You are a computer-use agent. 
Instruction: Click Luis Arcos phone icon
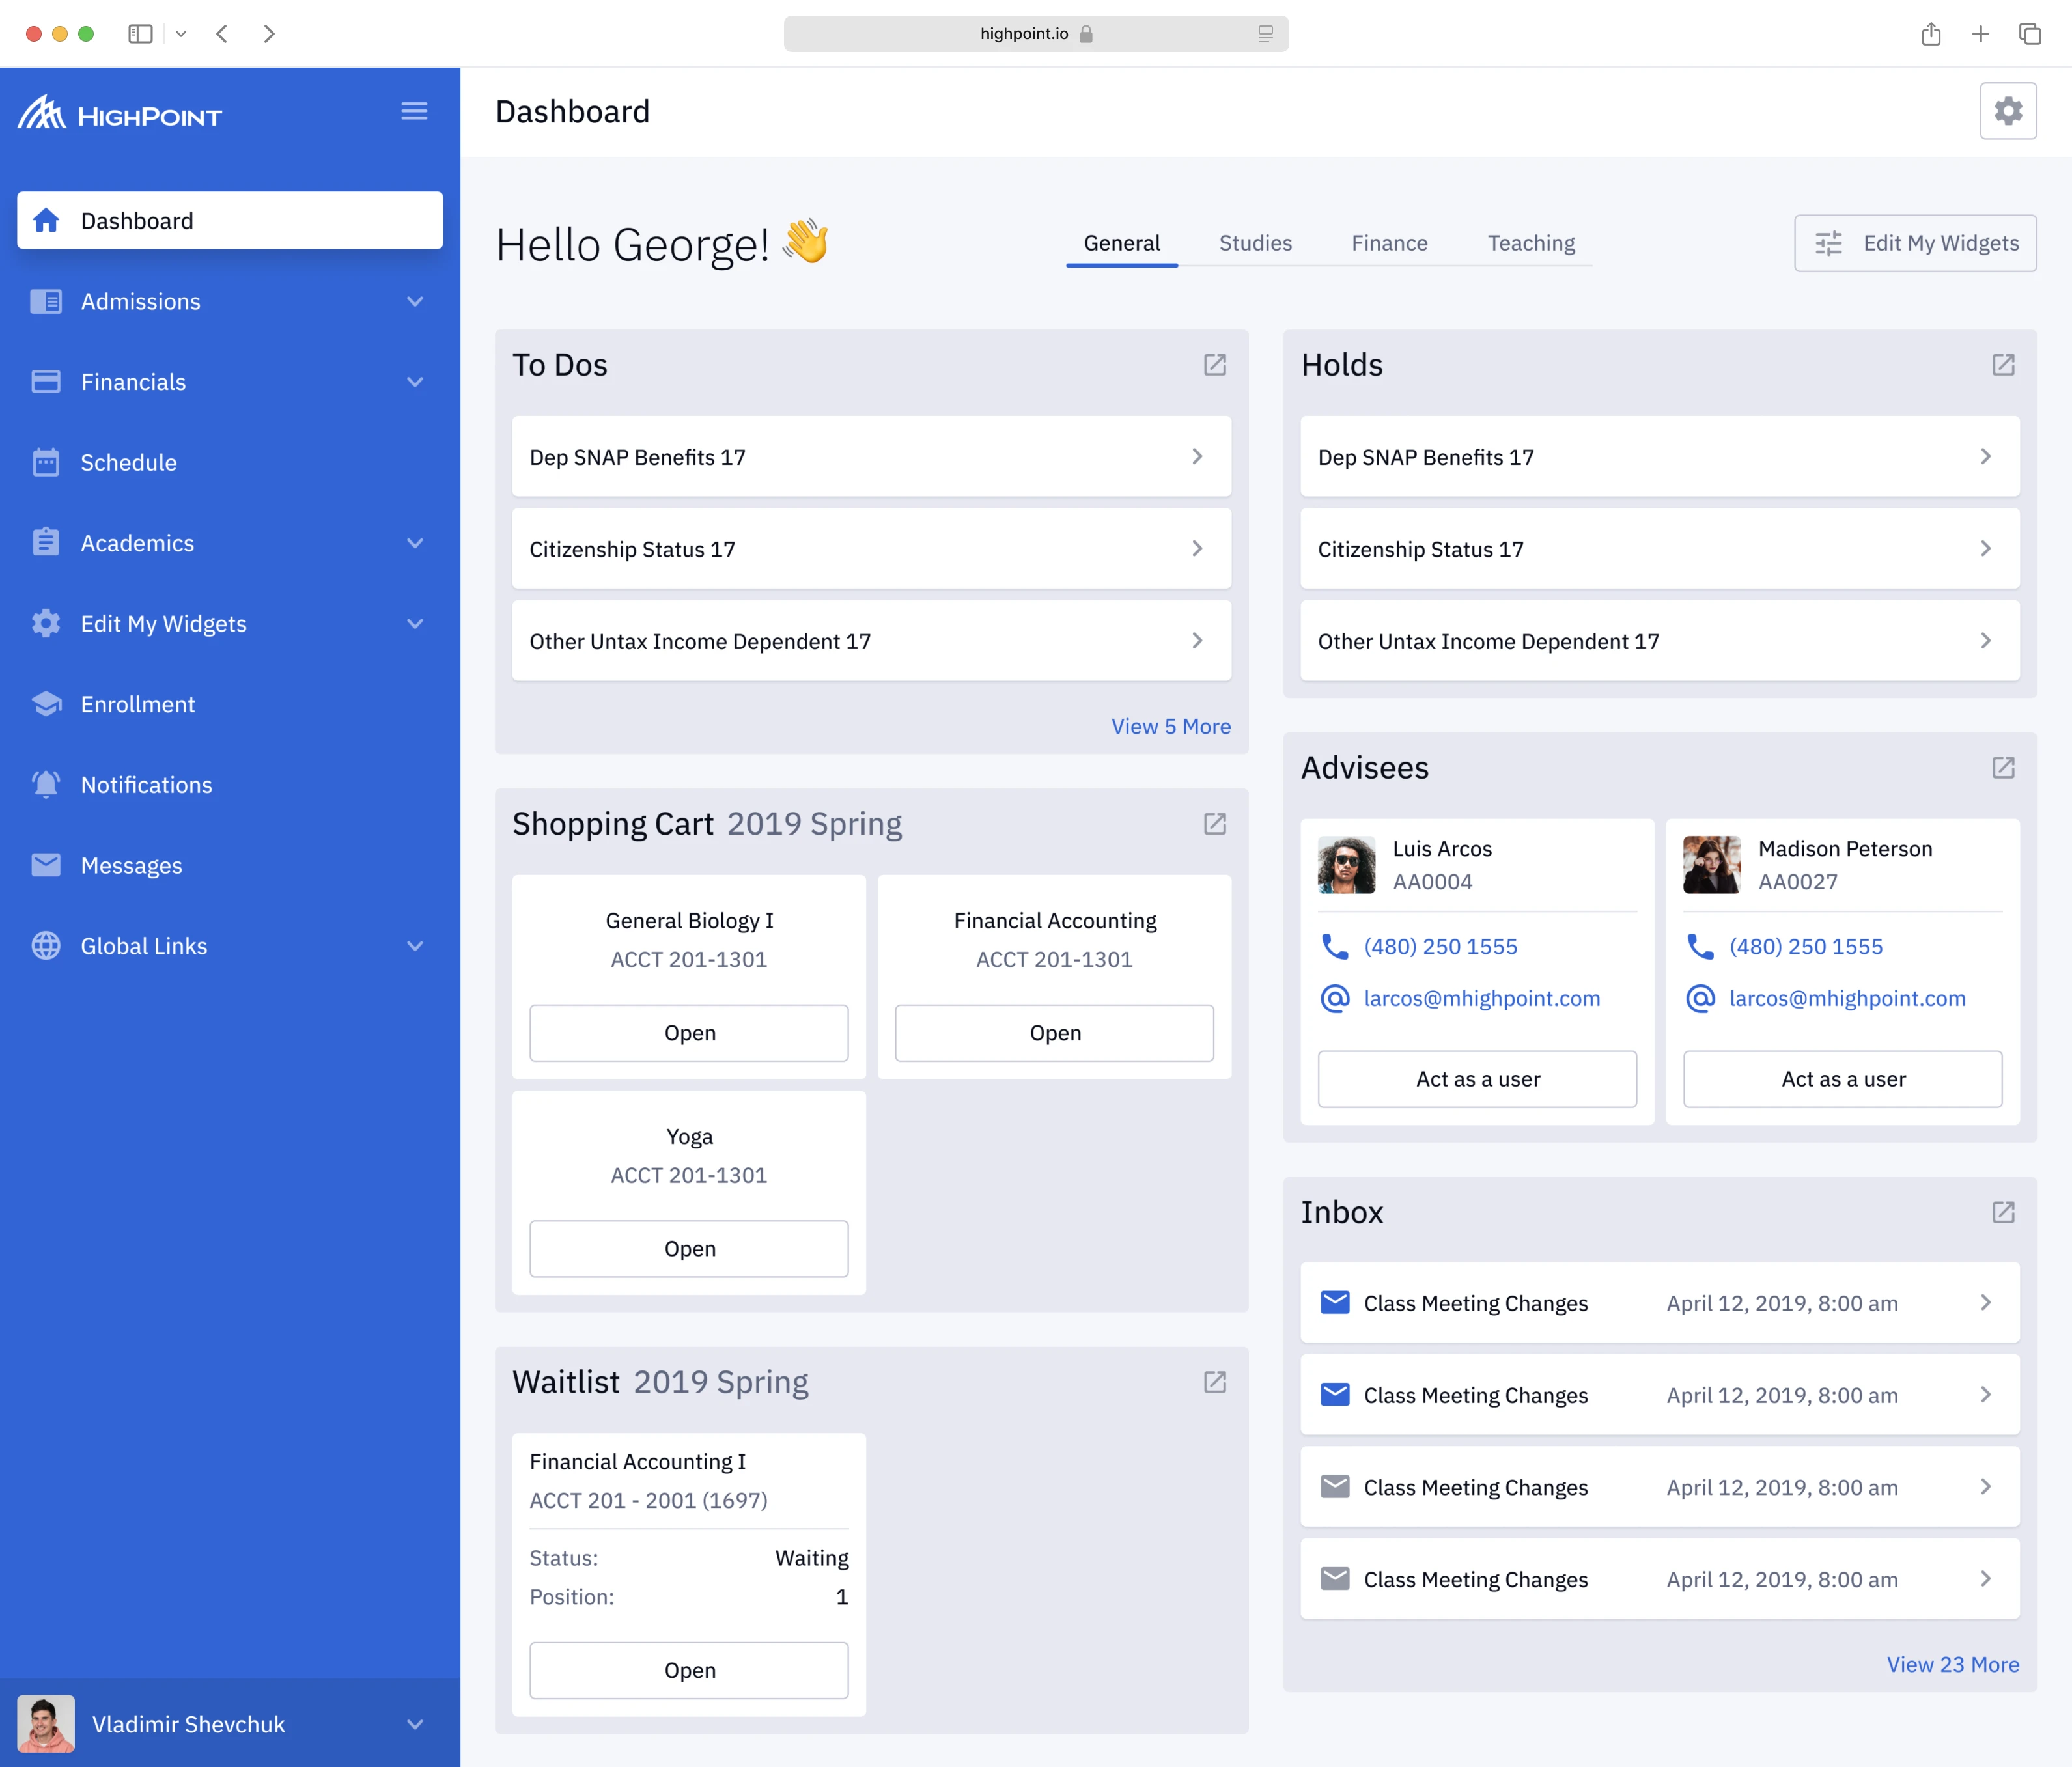tap(1334, 946)
